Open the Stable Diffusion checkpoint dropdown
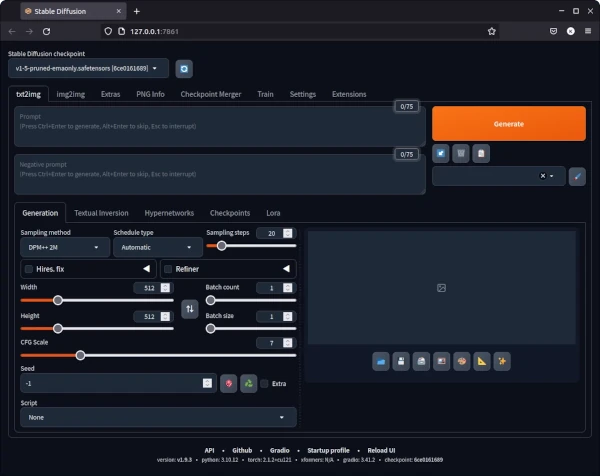Image resolution: width=600 pixels, height=476 pixels. [x=88, y=68]
